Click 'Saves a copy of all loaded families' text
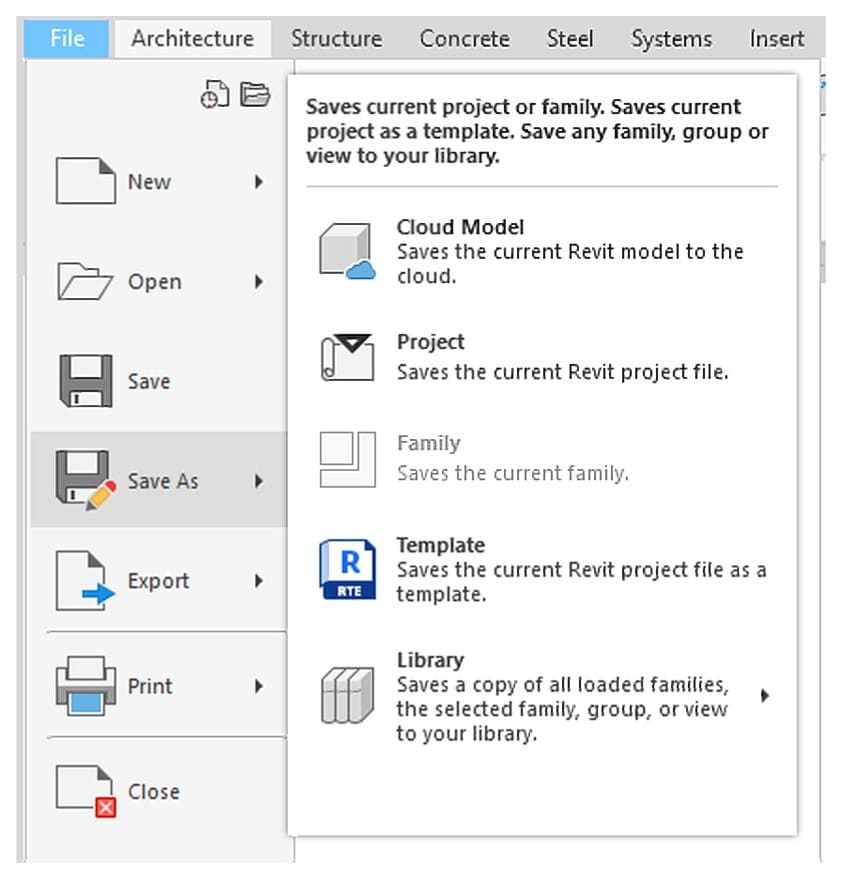The image size is (842, 879). 563,709
